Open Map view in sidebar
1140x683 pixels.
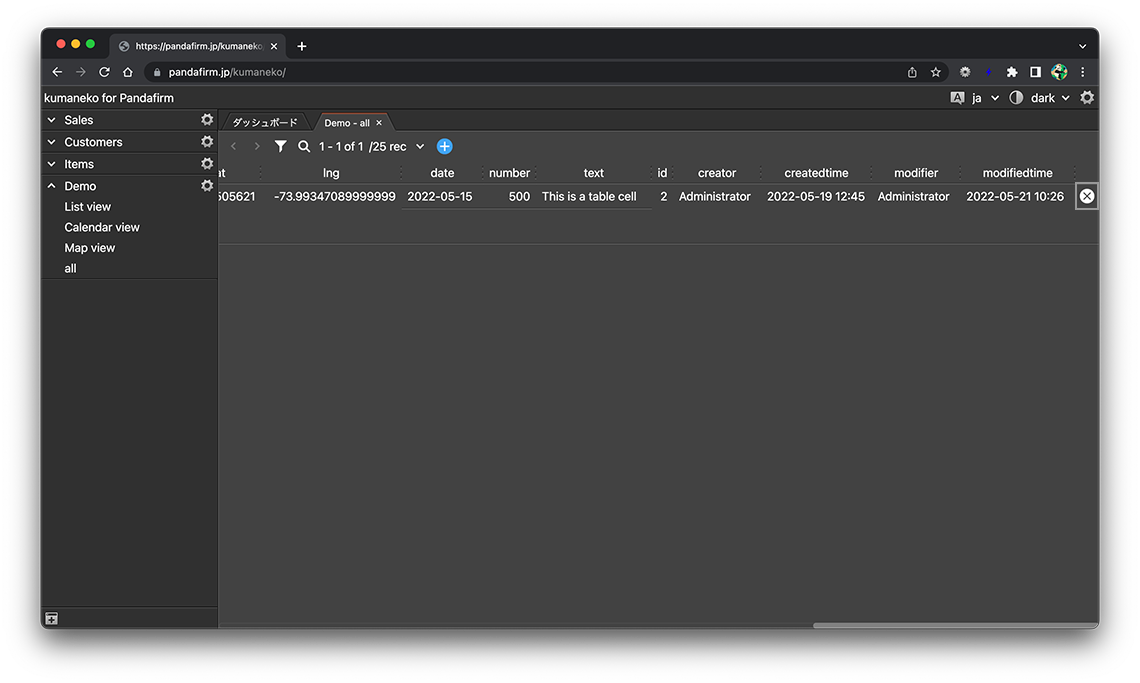[90, 248]
